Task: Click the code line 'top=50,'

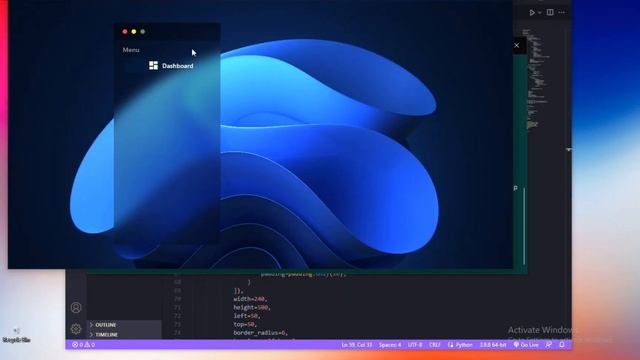Action: pos(245,324)
